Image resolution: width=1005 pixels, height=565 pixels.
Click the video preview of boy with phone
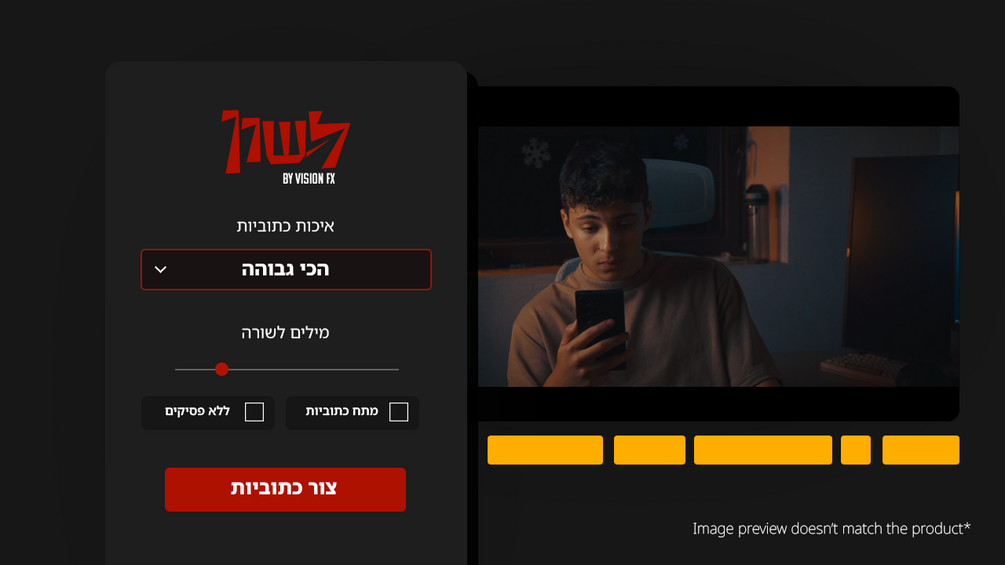click(718, 256)
